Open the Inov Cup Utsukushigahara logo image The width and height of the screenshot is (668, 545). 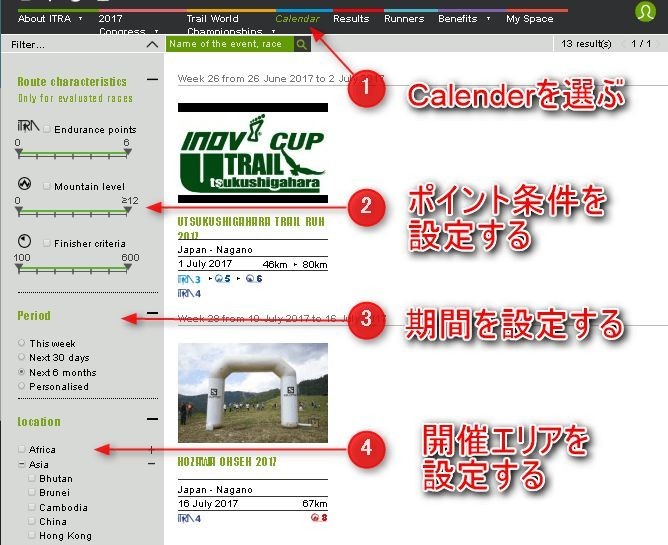(253, 153)
